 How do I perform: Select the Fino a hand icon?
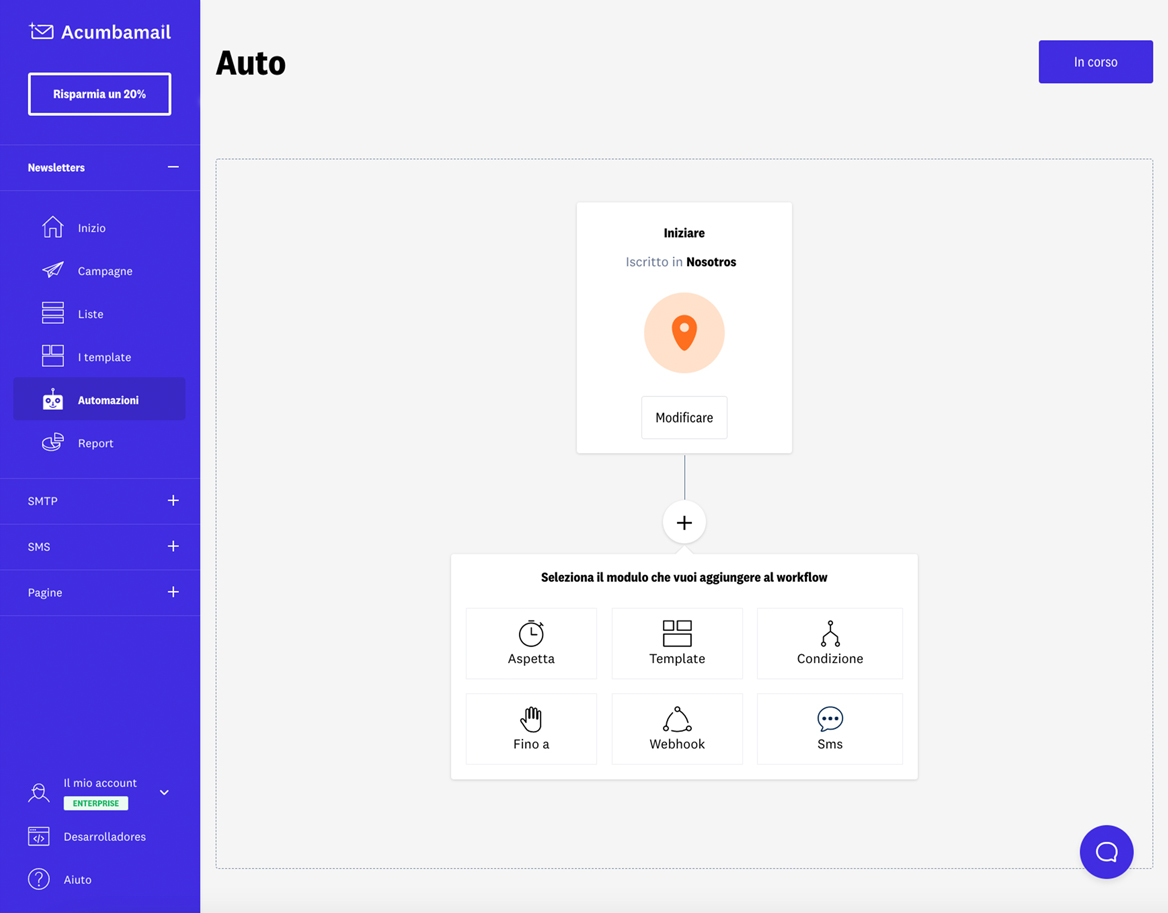(x=531, y=718)
